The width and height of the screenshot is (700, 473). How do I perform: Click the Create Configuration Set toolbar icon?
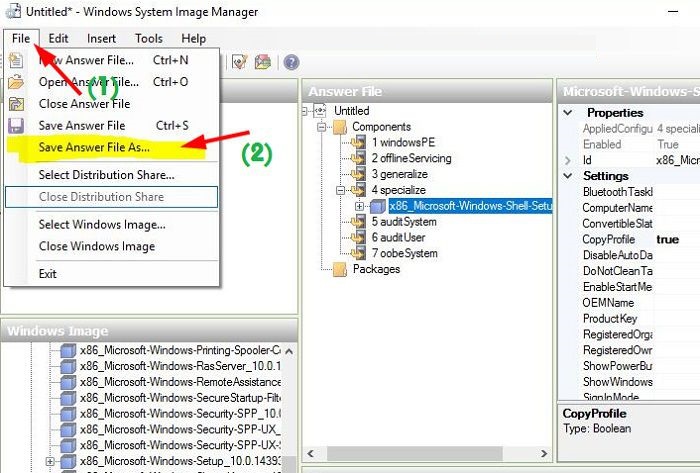[x=262, y=62]
